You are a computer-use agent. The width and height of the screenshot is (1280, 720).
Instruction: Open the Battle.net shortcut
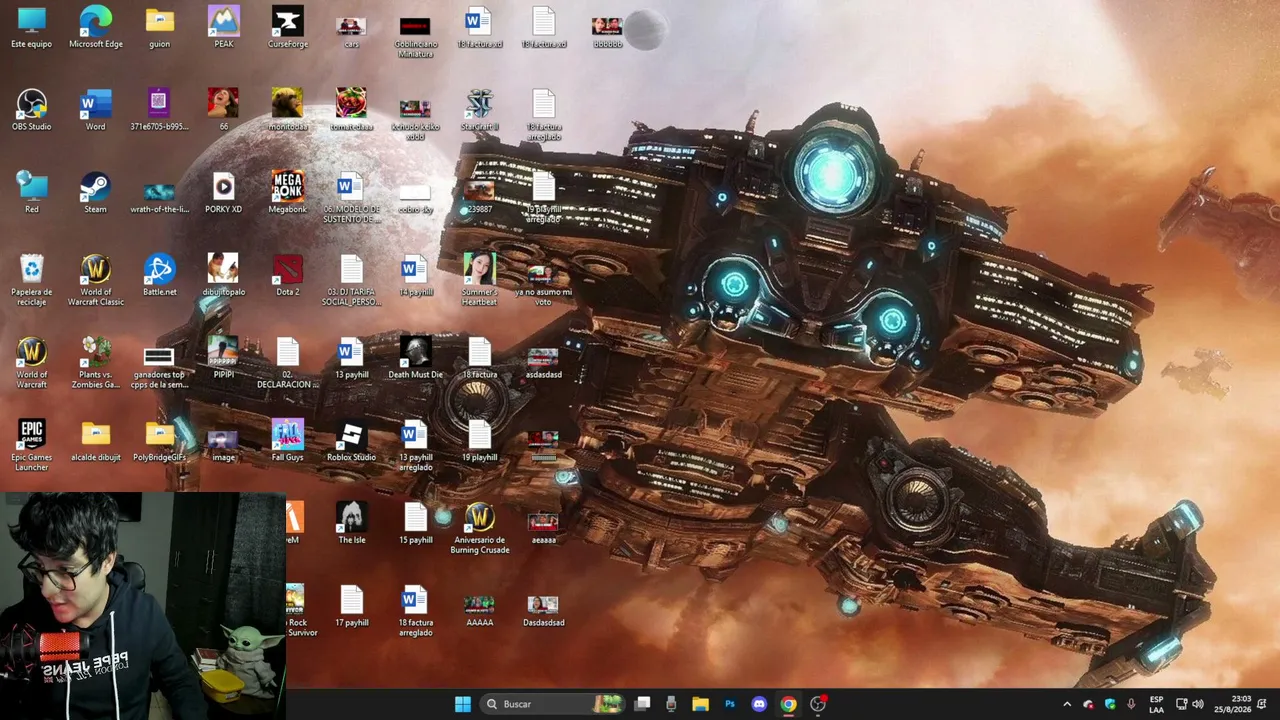coord(159,275)
